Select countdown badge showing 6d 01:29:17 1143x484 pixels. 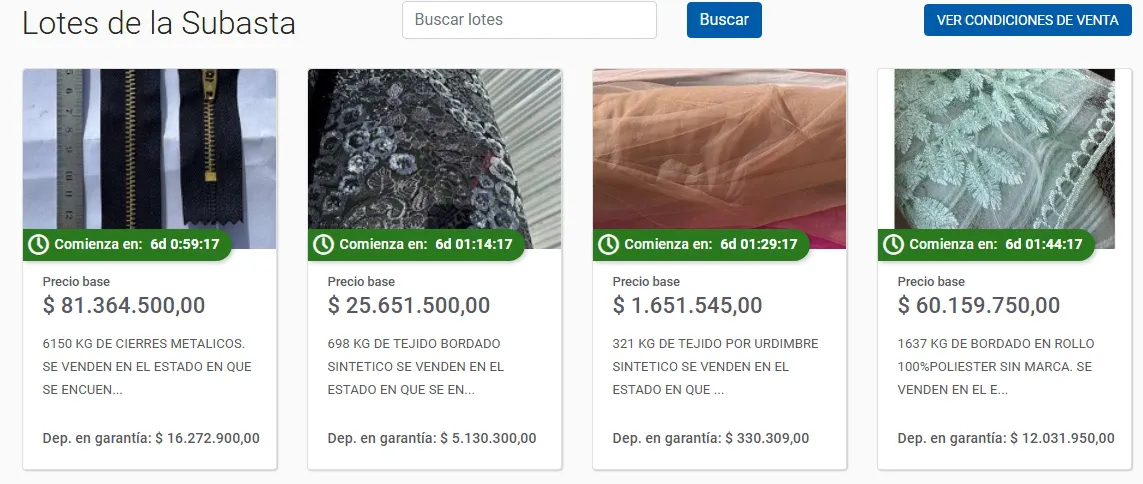click(x=701, y=245)
